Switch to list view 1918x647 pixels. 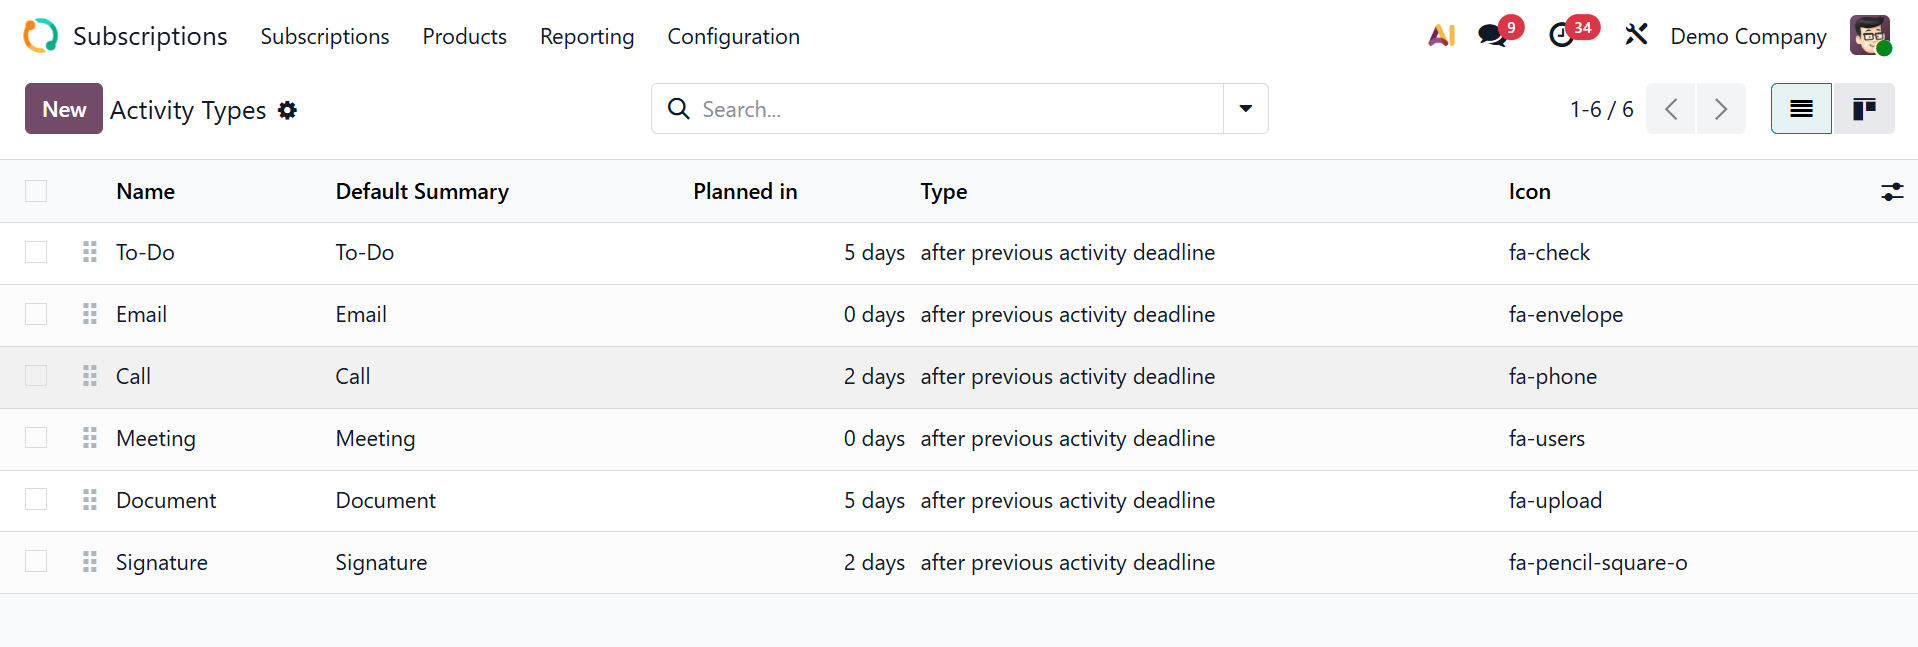1801,109
